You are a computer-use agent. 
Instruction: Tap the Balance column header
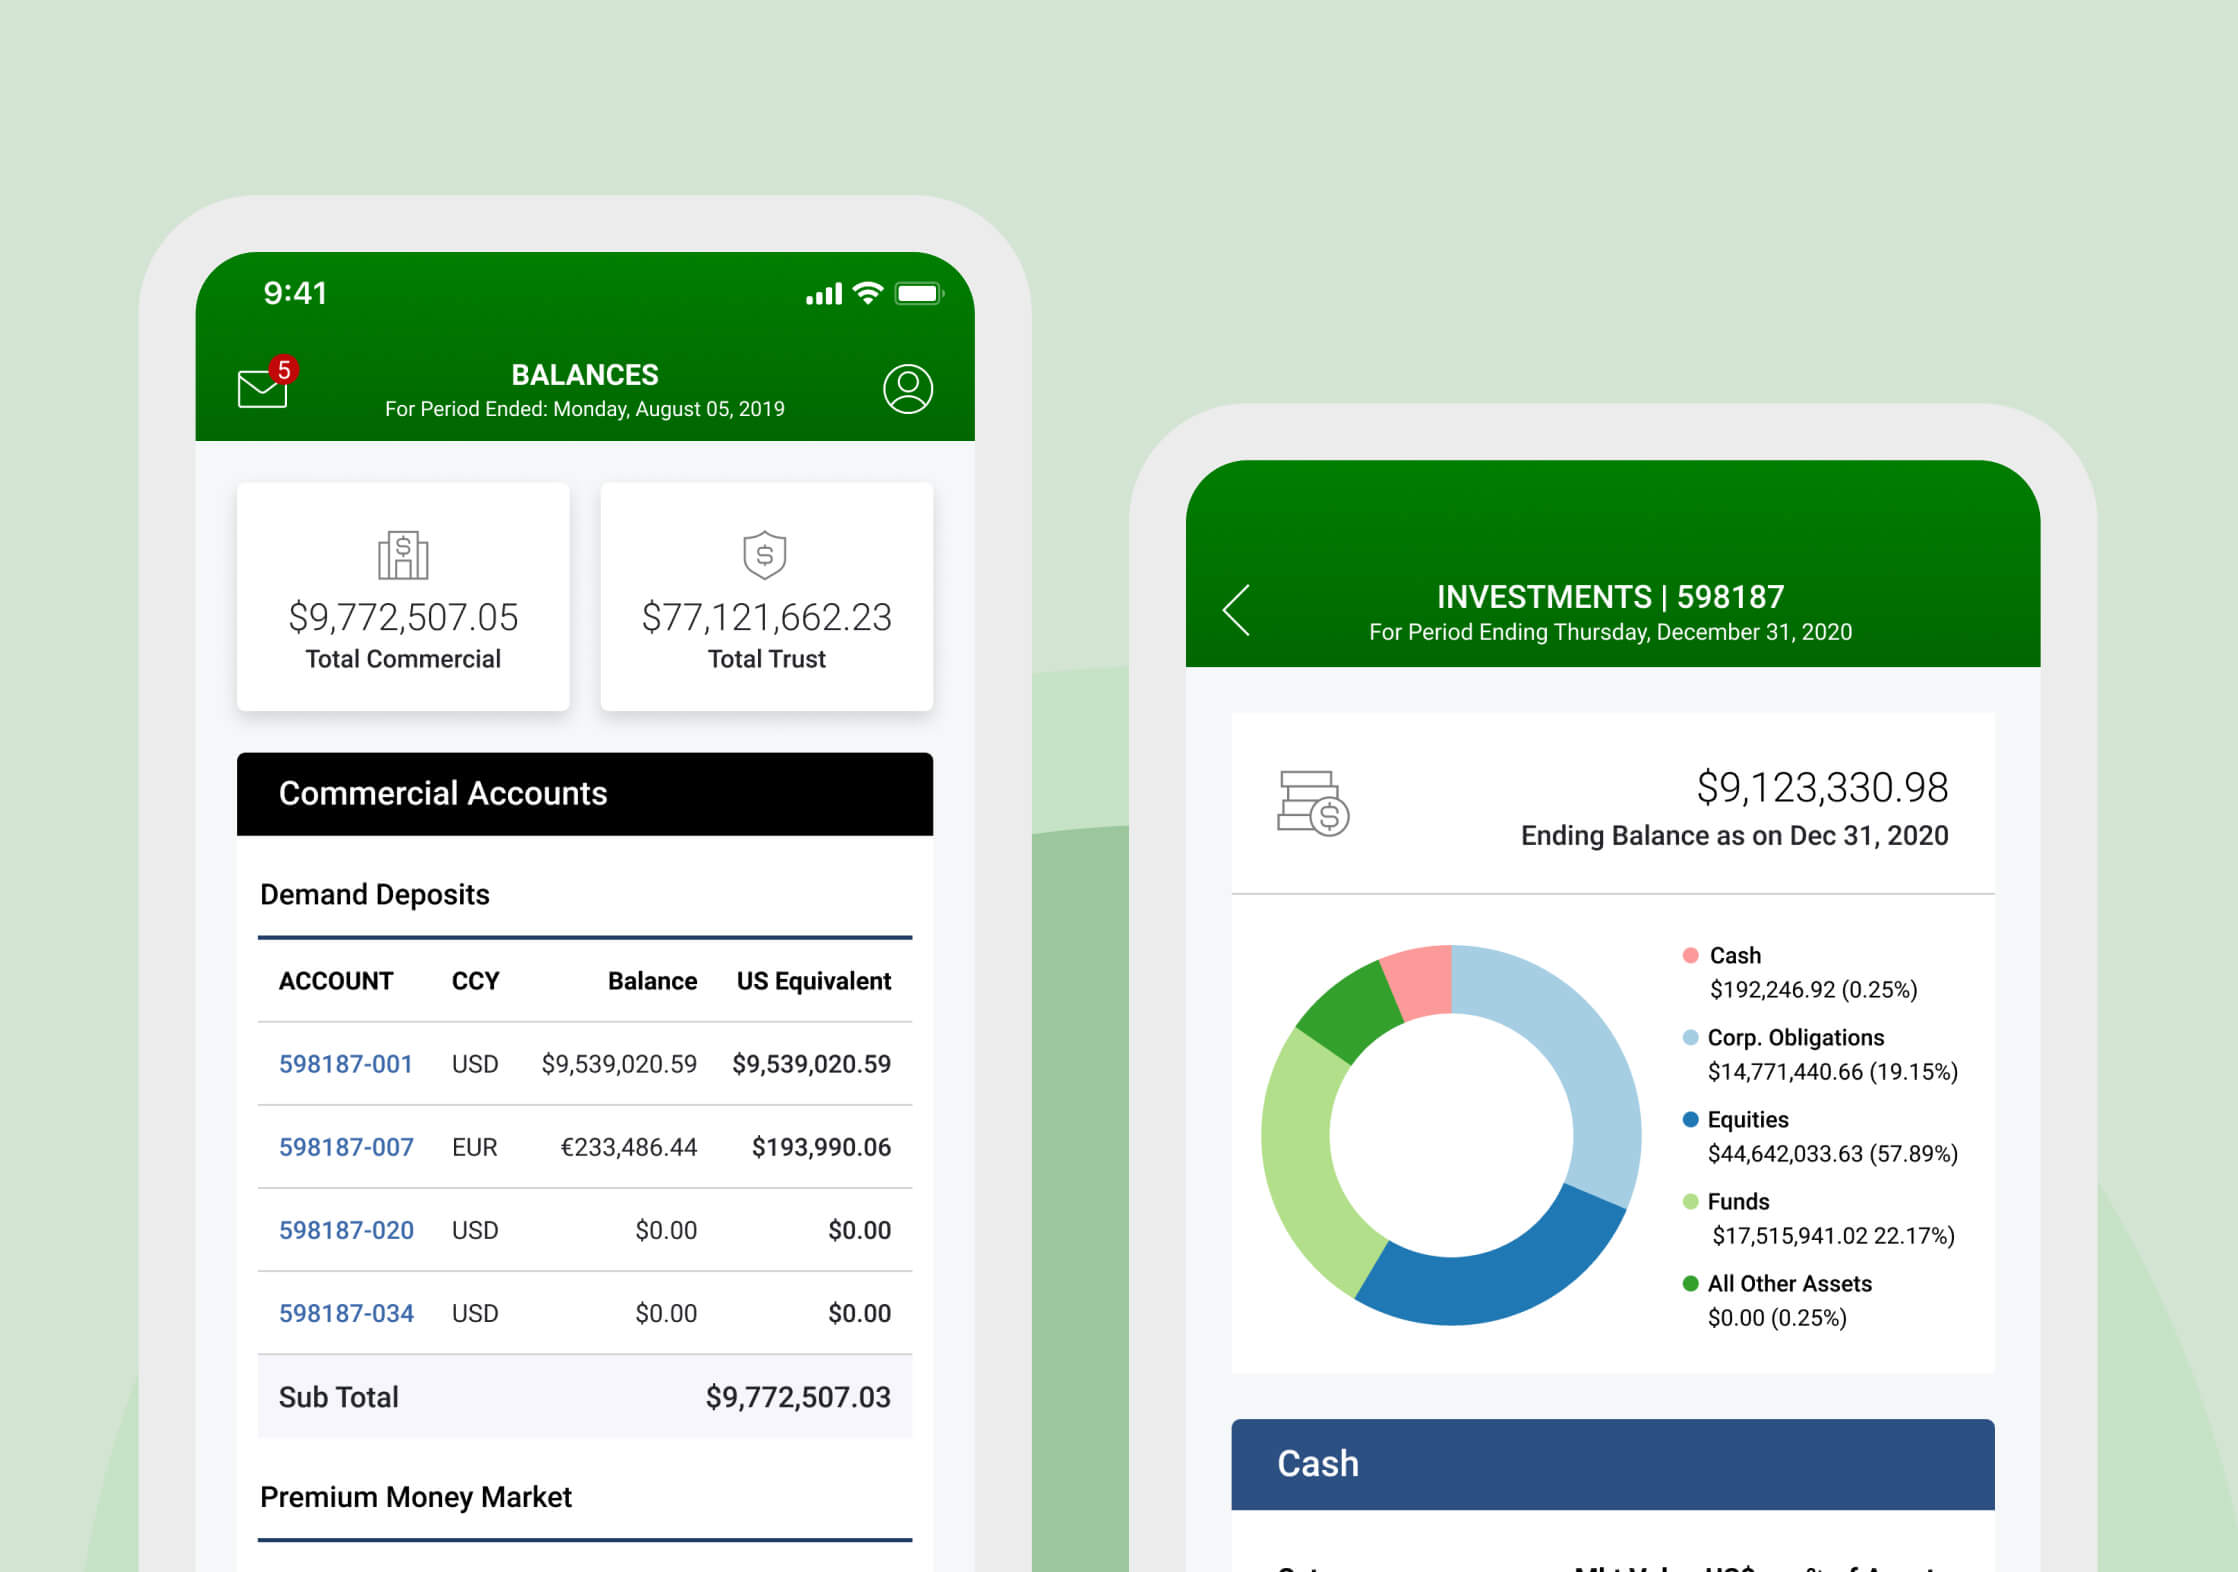coord(652,981)
